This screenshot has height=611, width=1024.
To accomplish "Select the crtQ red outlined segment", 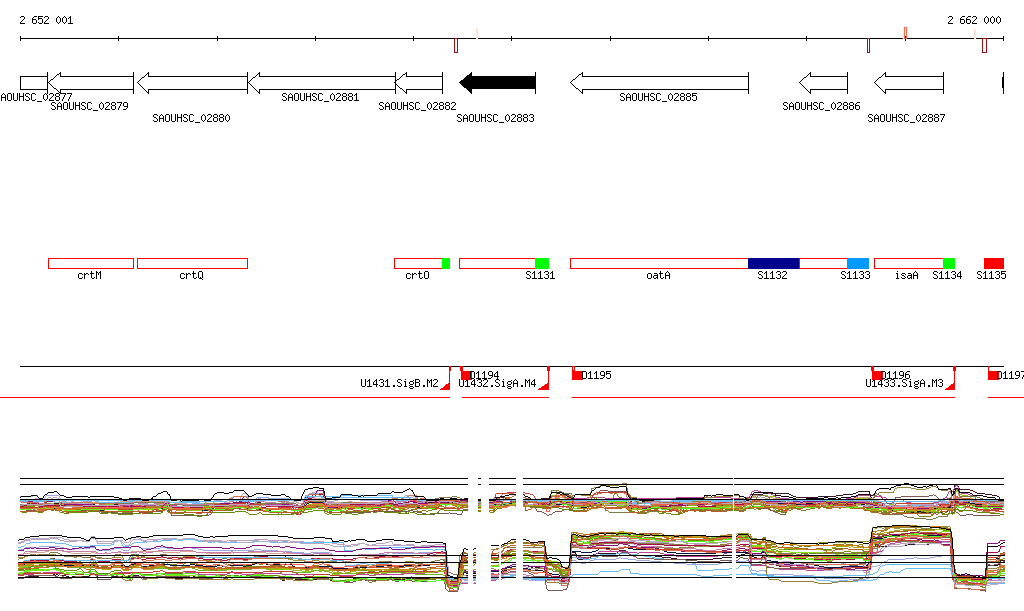I will click(193, 264).
